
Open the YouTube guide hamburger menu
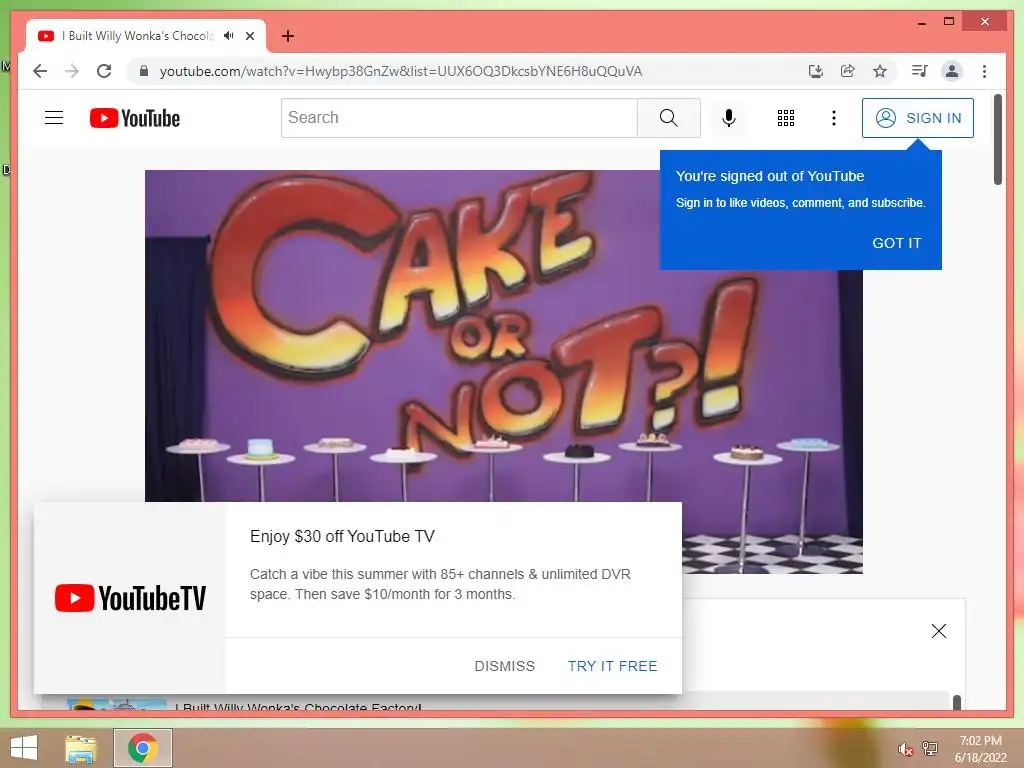54,118
